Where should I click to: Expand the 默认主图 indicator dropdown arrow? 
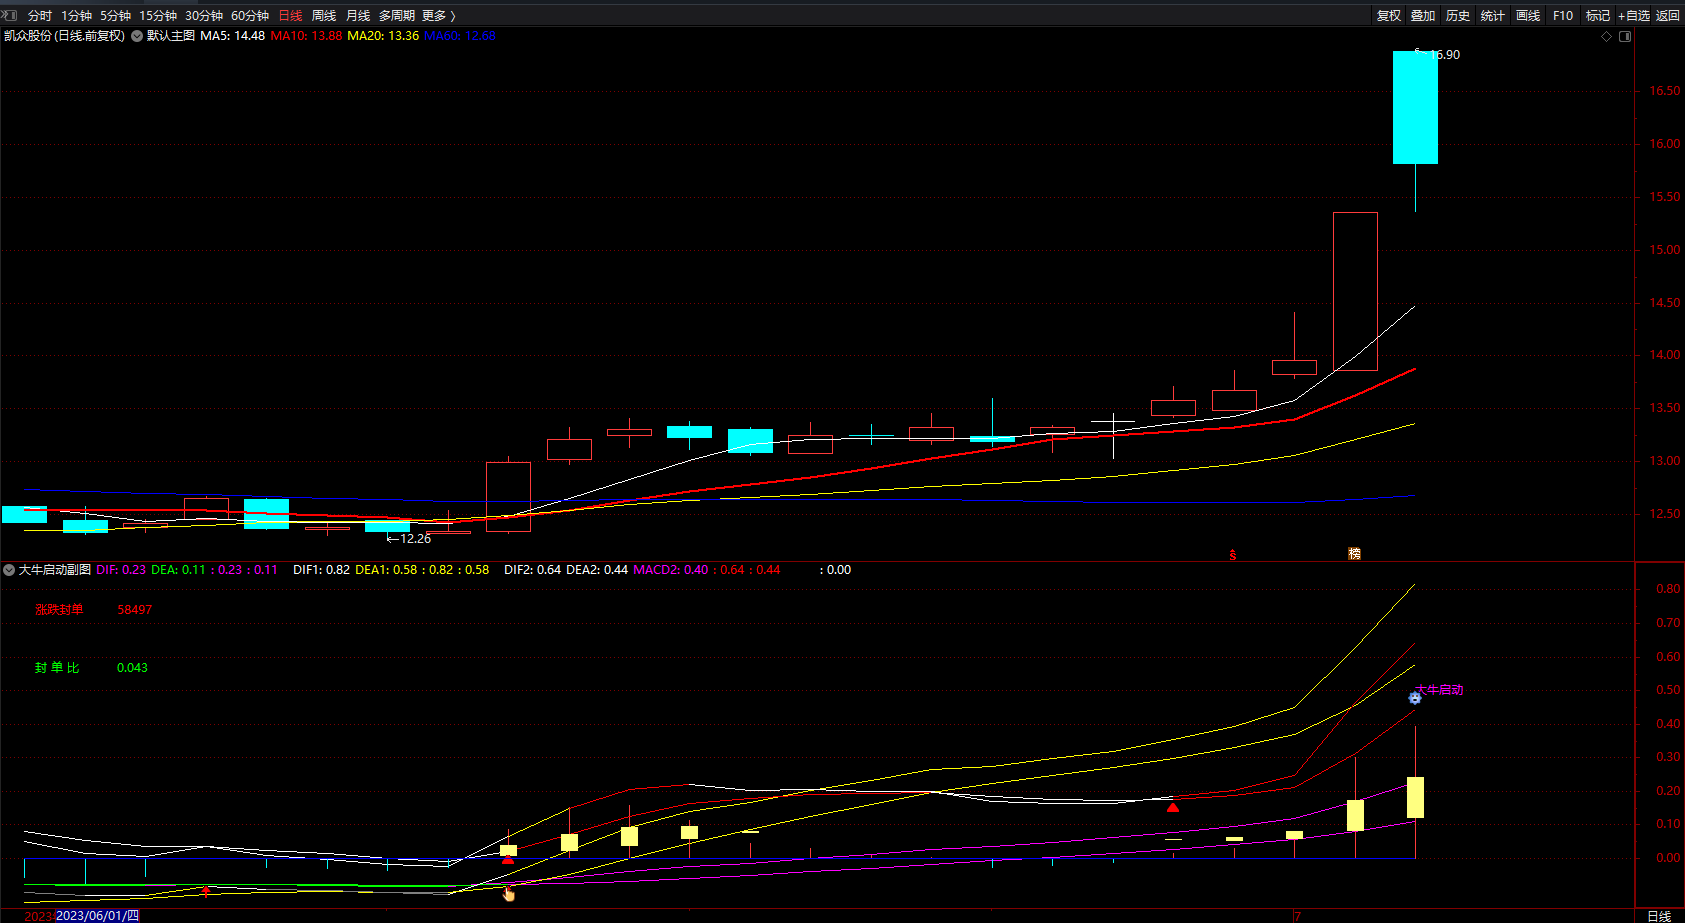(137, 36)
